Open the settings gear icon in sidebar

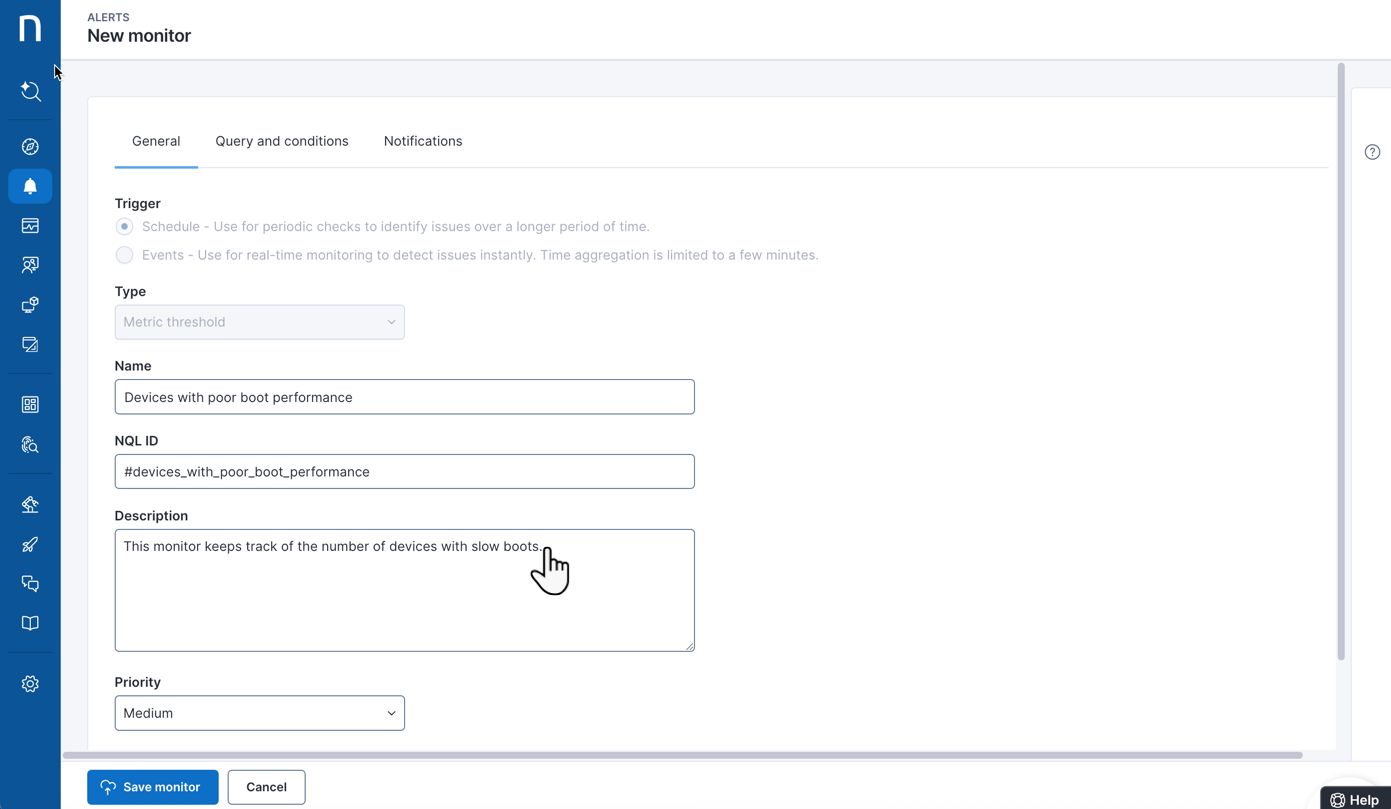[30, 684]
